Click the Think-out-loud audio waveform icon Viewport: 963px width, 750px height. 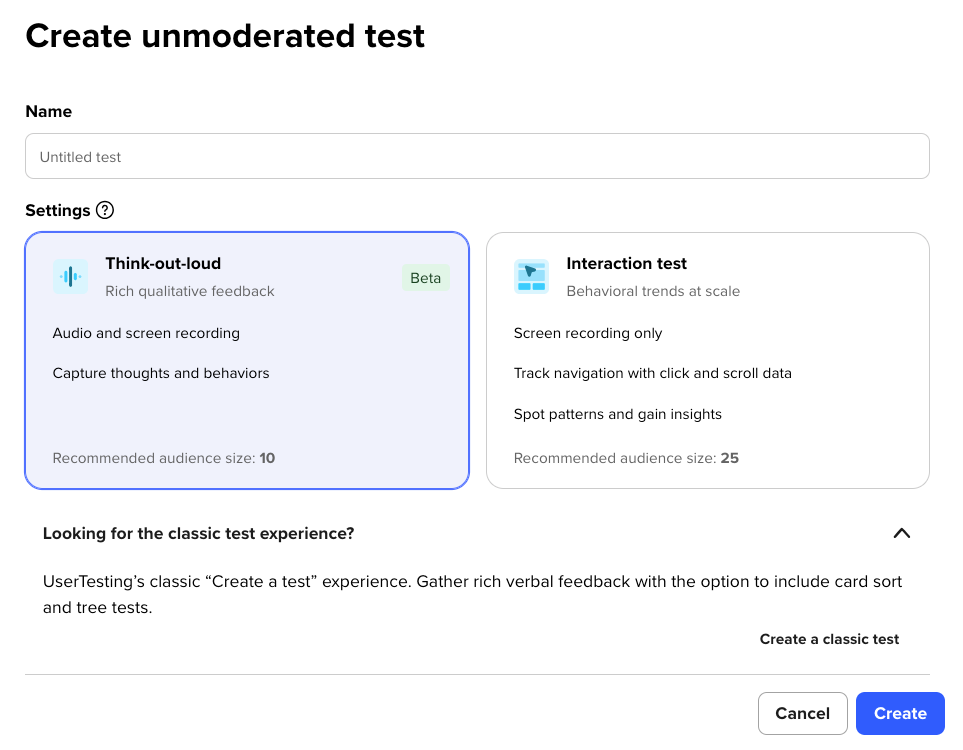70,276
